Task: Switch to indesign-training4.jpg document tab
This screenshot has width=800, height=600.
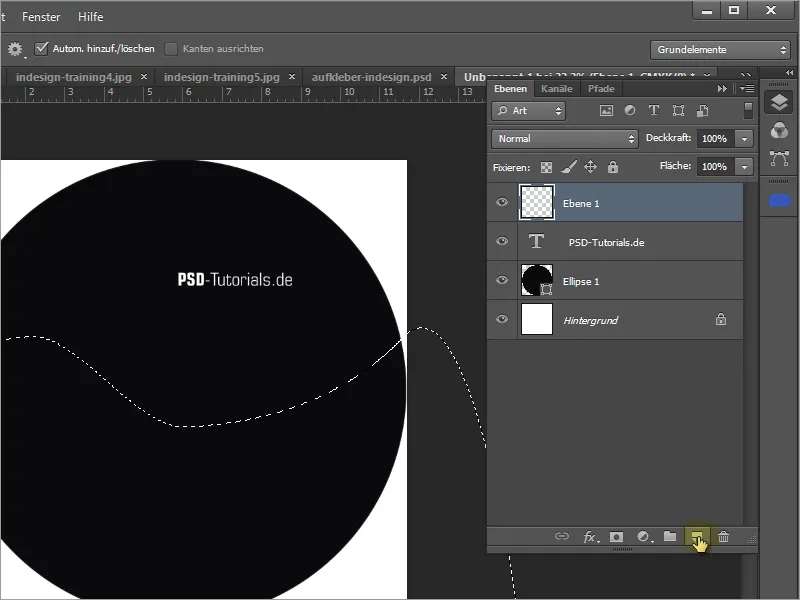Action: pyautogui.click(x=73, y=77)
